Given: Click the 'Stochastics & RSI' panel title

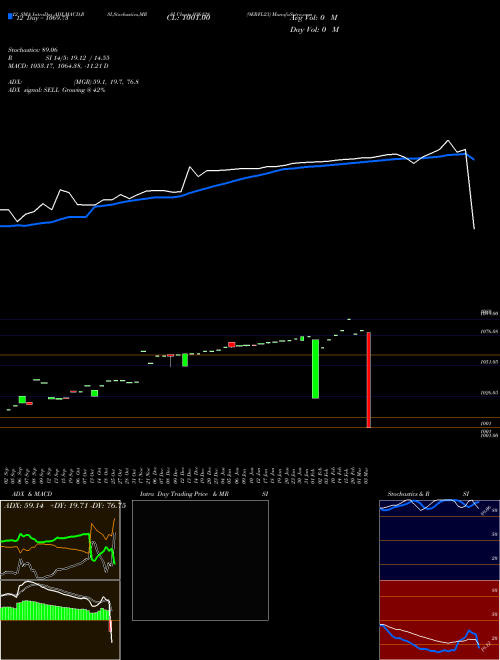Looking at the screenshot, I should coord(428,494).
